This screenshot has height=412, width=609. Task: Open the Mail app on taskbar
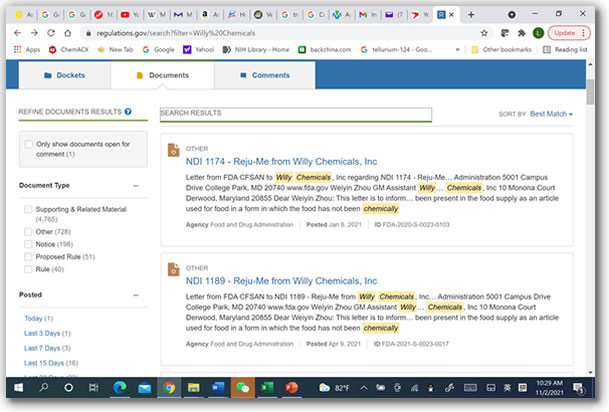coord(144,388)
